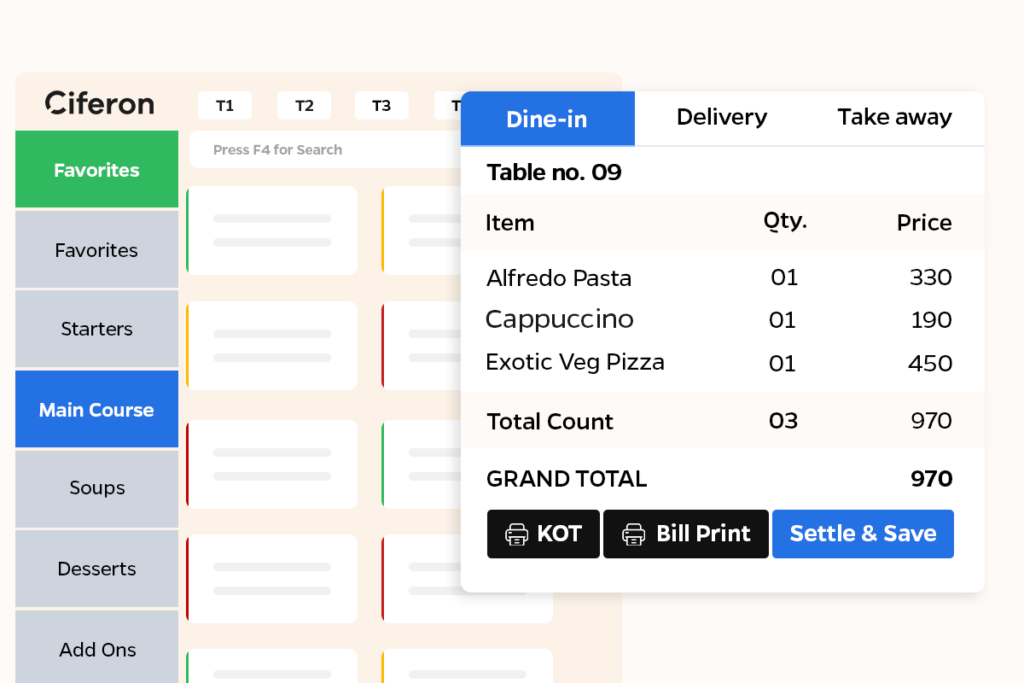
Task: Click the Ciferon logo
Action: [99, 103]
